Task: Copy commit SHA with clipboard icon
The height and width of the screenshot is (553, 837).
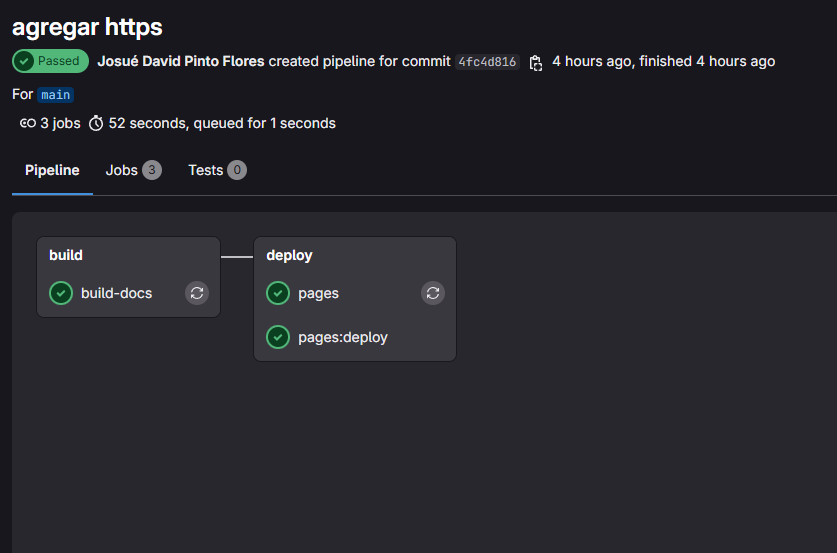Action: coord(535,62)
